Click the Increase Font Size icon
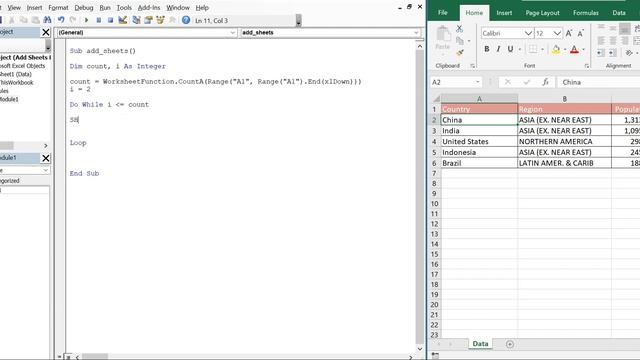 point(569,33)
